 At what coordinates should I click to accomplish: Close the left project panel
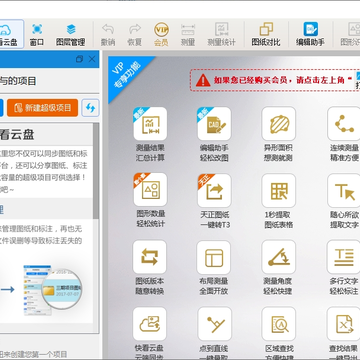point(92,59)
